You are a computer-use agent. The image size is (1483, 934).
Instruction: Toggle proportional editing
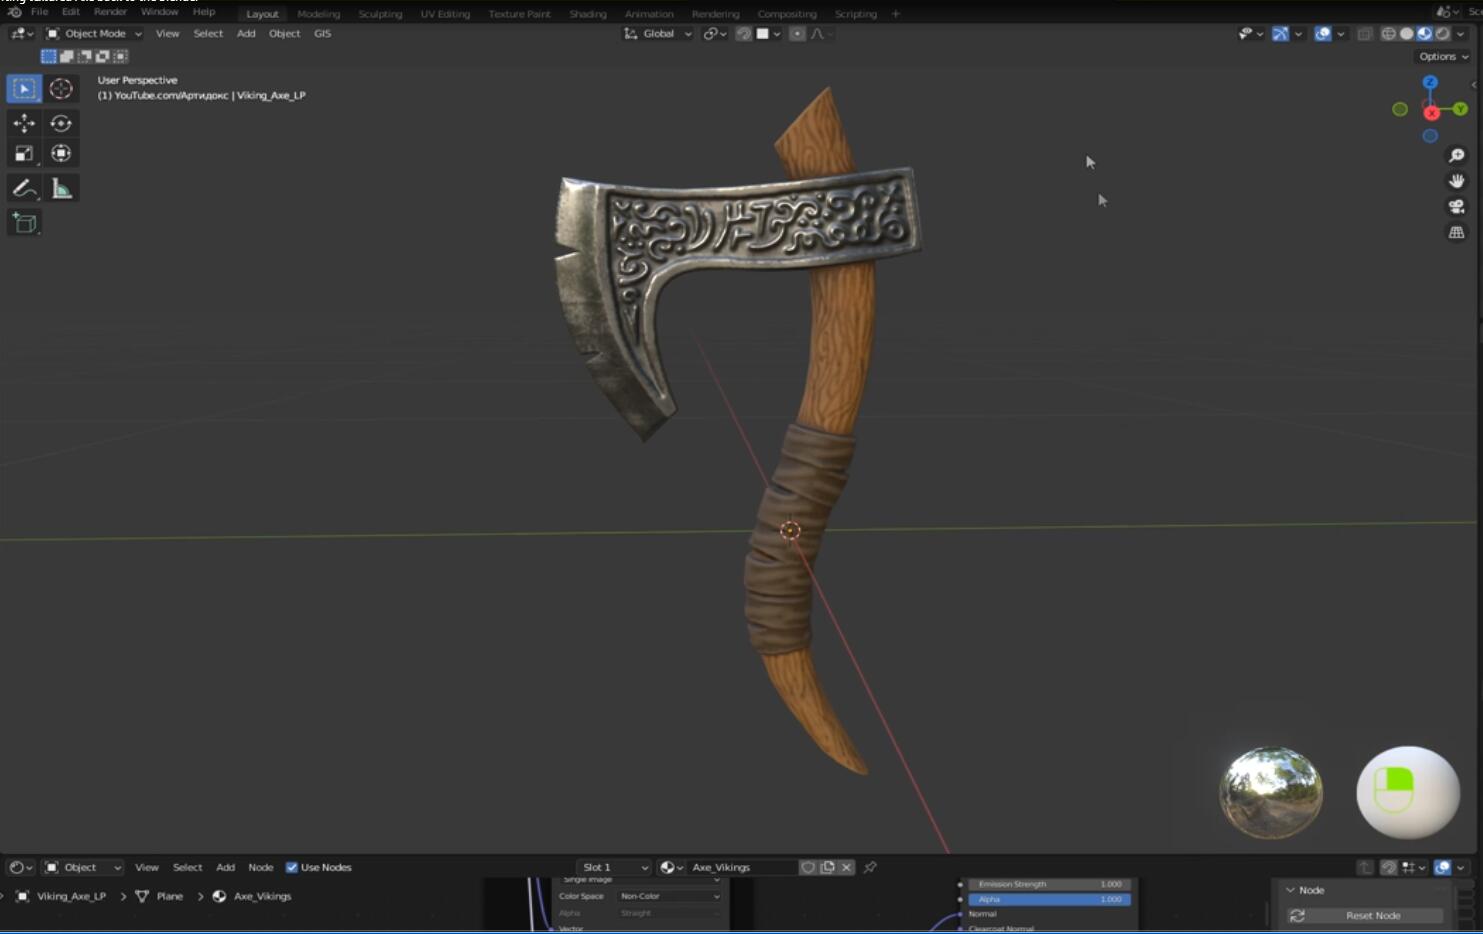tap(797, 34)
